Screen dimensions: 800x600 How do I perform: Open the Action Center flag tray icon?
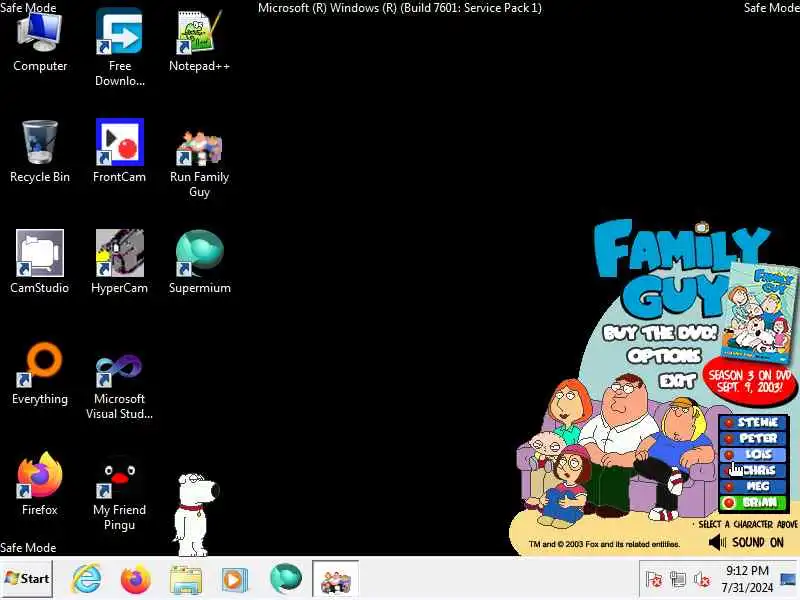tap(653, 580)
